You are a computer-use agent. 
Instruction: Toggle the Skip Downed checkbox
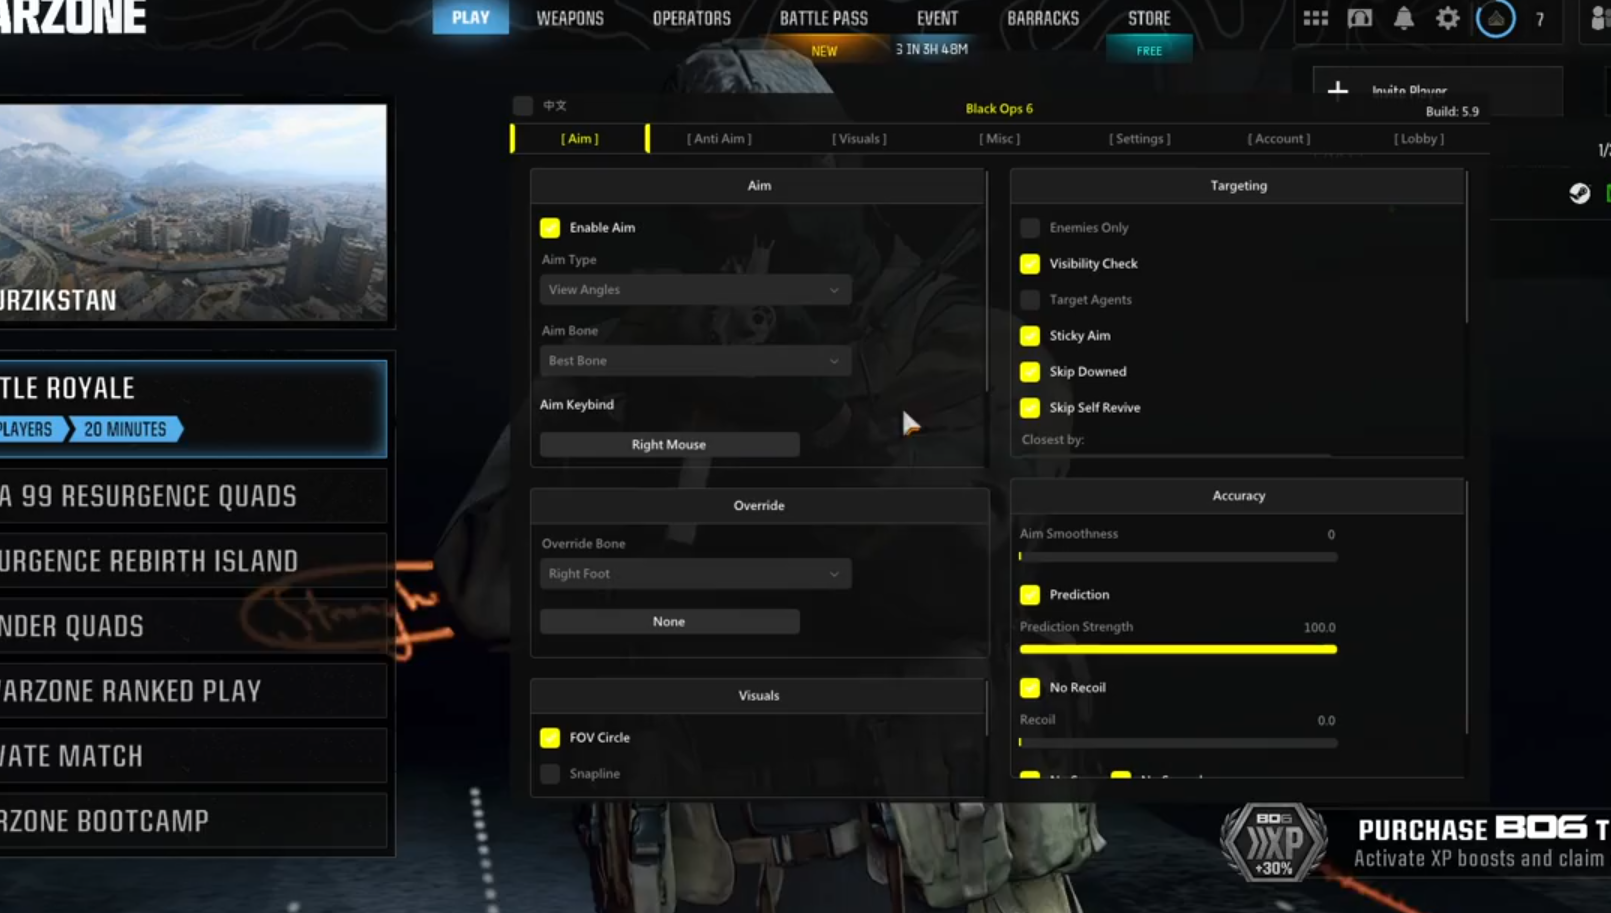[1029, 372]
